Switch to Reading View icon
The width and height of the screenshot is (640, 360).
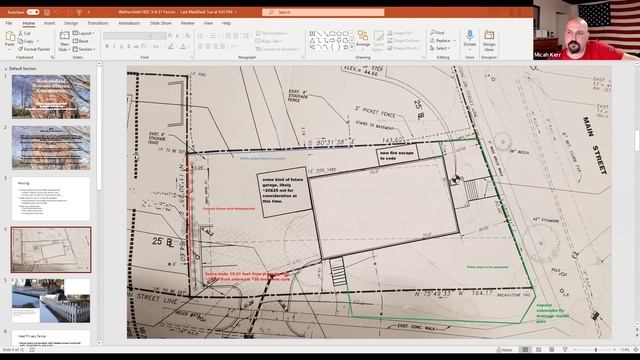click(x=552, y=350)
